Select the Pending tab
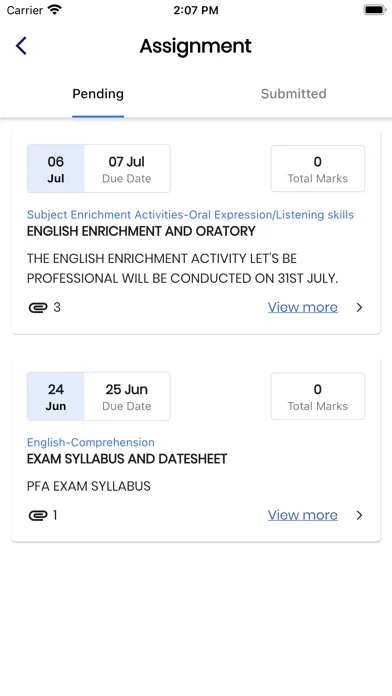Image resolution: width=392 pixels, height=696 pixels. coord(98,94)
